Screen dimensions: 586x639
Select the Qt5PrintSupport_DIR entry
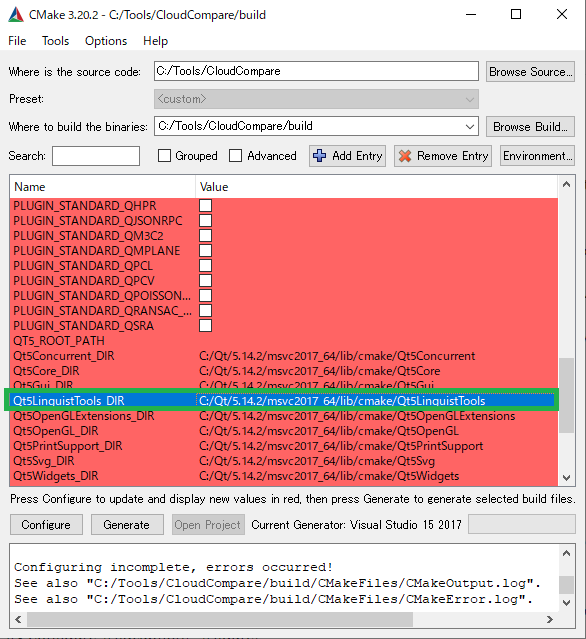click(x=67, y=446)
